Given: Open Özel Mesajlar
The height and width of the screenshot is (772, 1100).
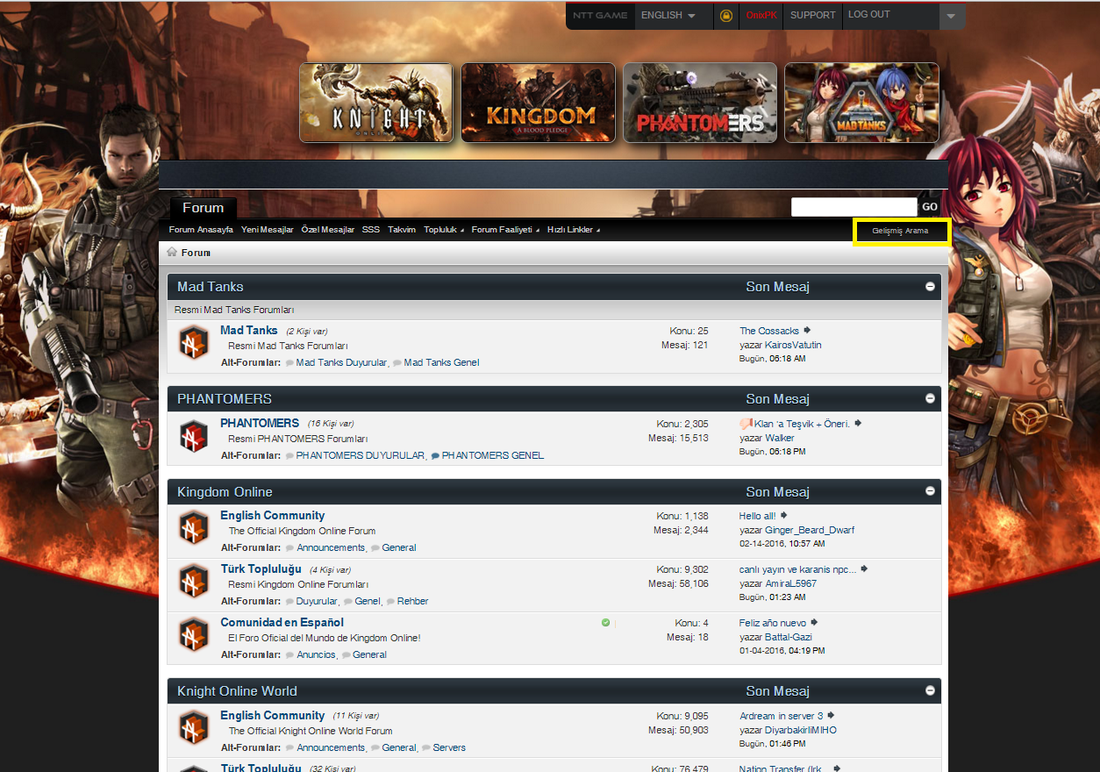Looking at the screenshot, I should tap(328, 229).
